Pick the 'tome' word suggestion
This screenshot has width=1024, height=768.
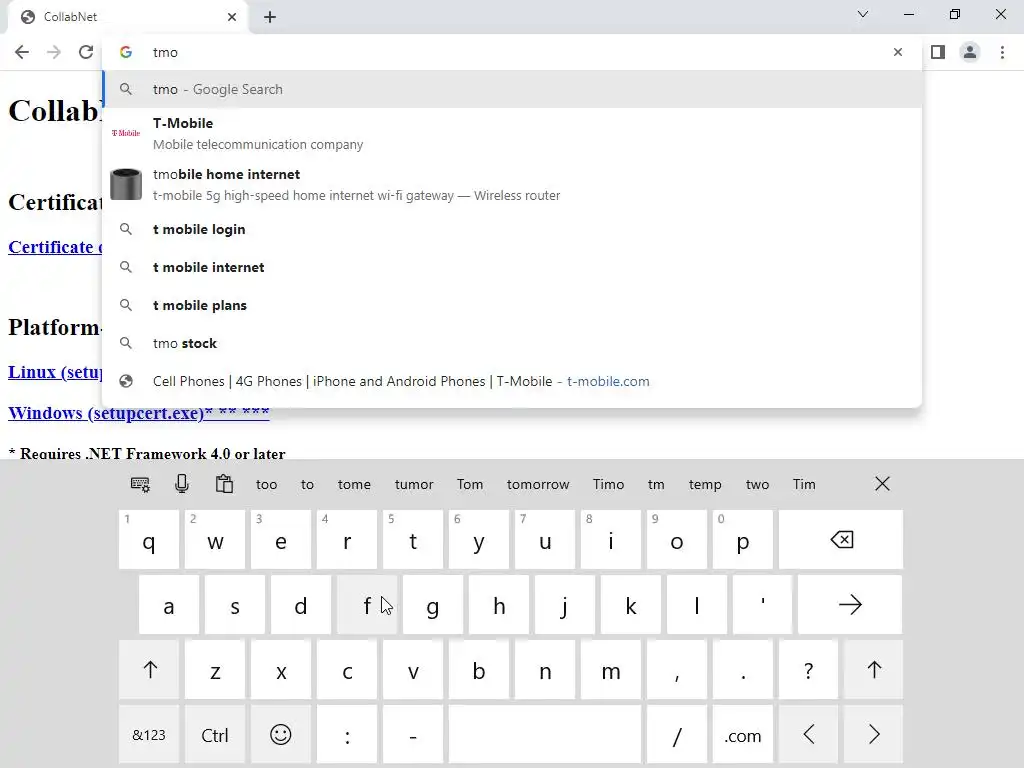coord(354,485)
